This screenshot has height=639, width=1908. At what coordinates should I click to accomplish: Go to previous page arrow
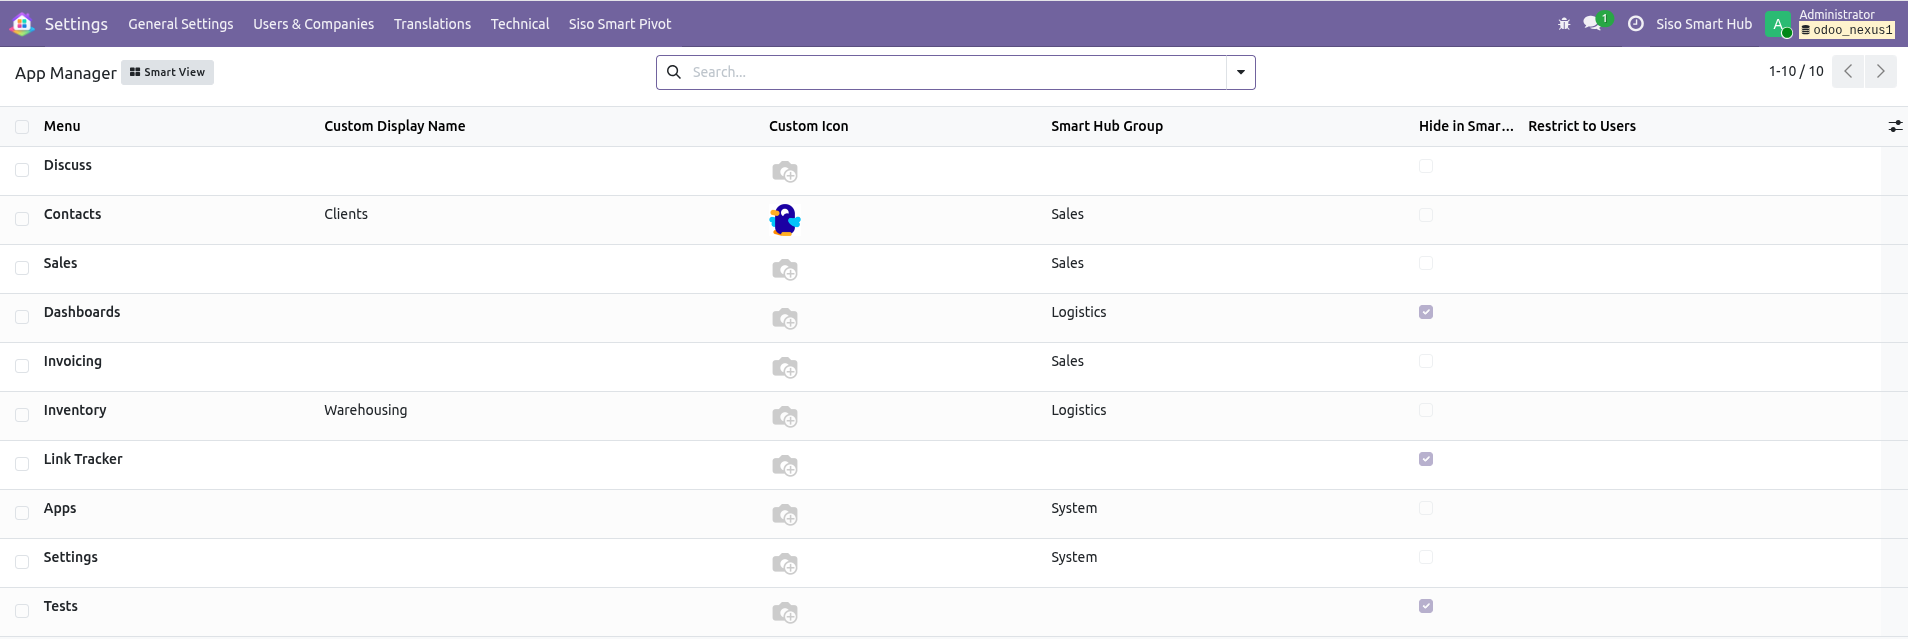pos(1848,72)
